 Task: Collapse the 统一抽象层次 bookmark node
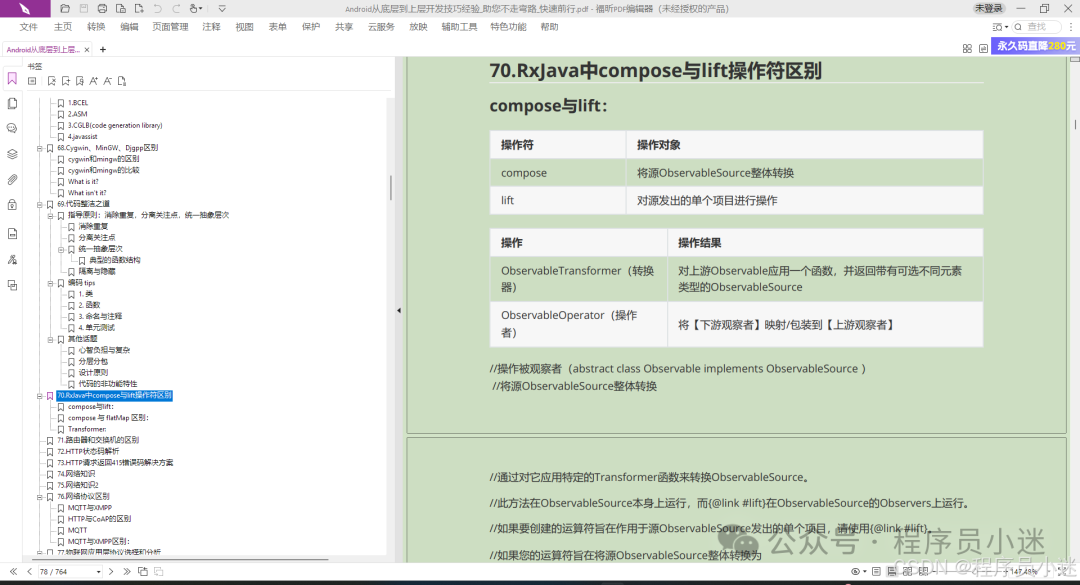tap(61, 249)
